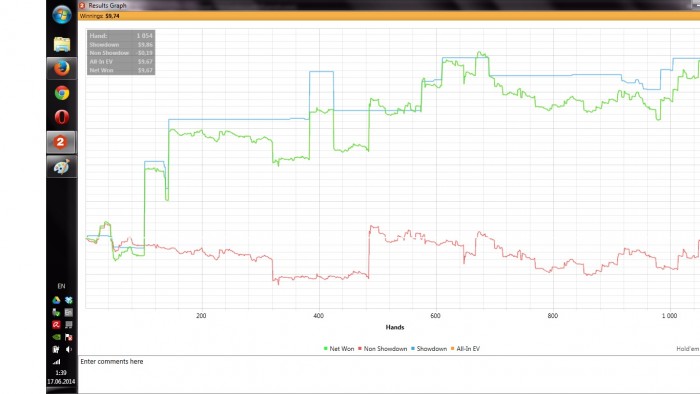Click the 800 hands axis label
The height and width of the screenshot is (394, 700).
553,316
